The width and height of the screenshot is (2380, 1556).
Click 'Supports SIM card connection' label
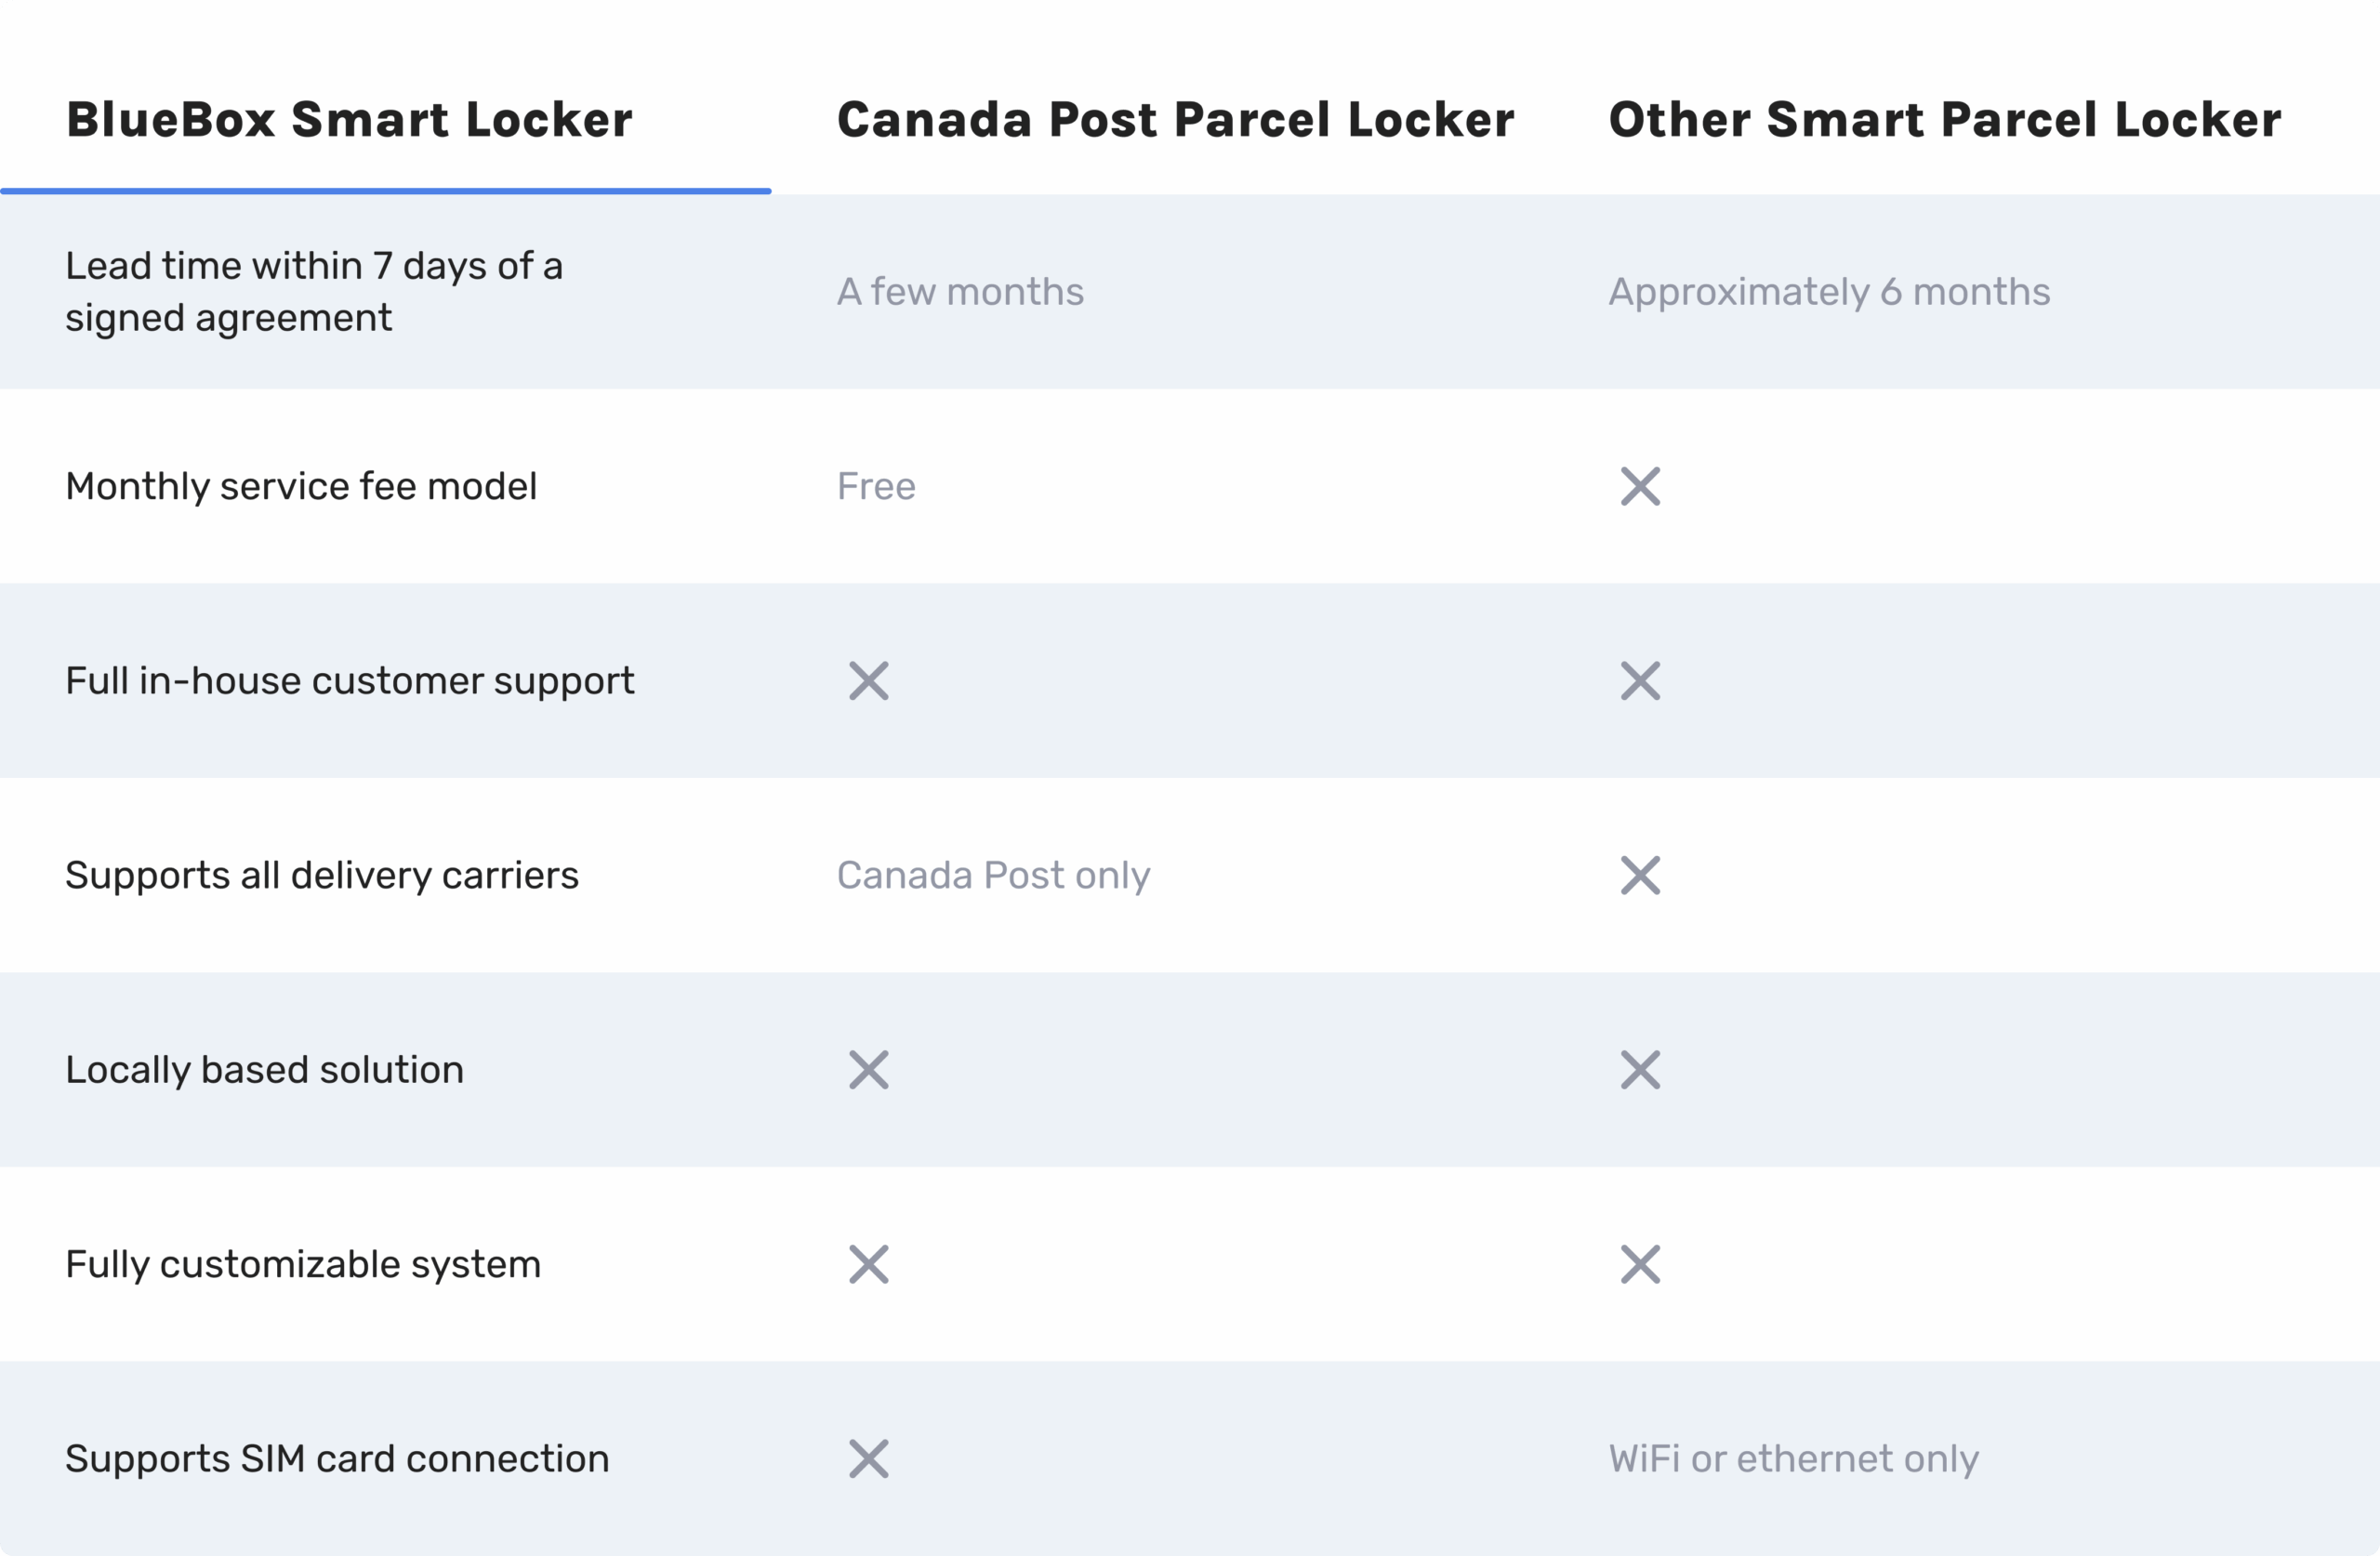coord(337,1459)
